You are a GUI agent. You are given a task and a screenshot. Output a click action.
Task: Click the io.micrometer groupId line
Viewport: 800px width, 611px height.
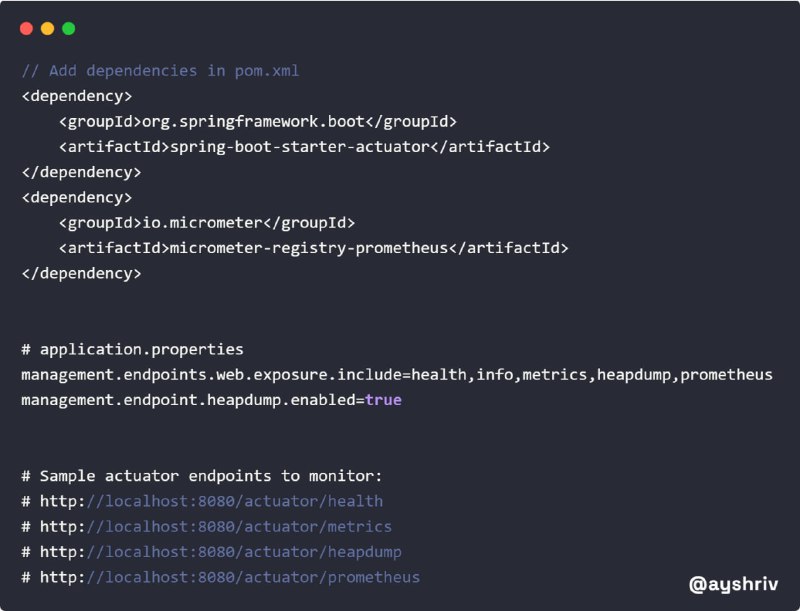point(207,223)
